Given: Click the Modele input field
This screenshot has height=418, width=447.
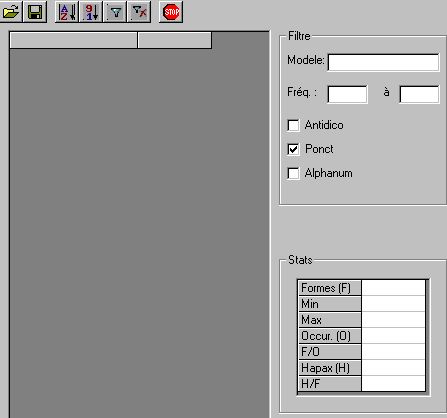Looking at the screenshot, I should click(x=383, y=62).
